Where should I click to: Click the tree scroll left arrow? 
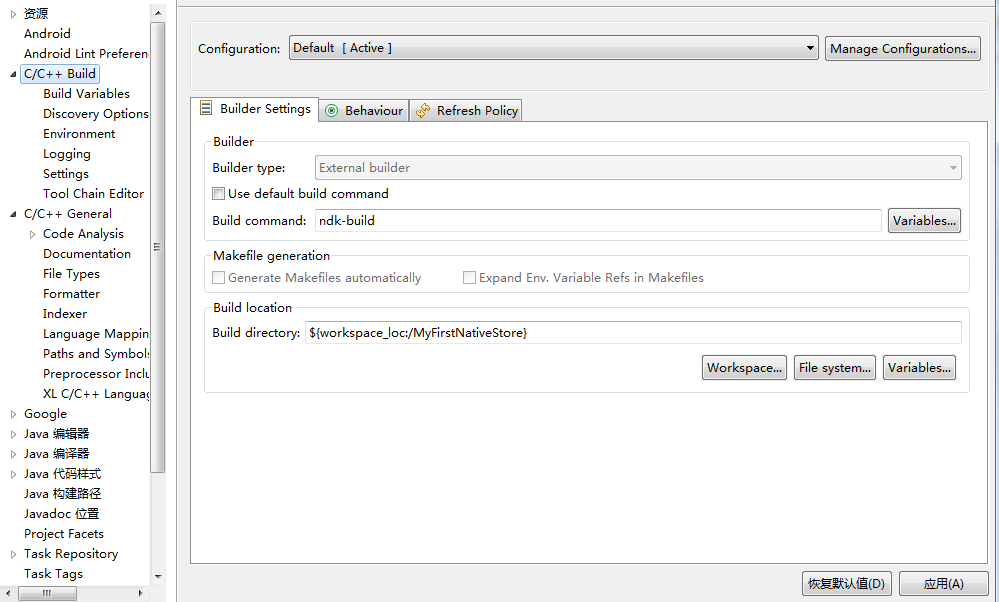point(7,593)
